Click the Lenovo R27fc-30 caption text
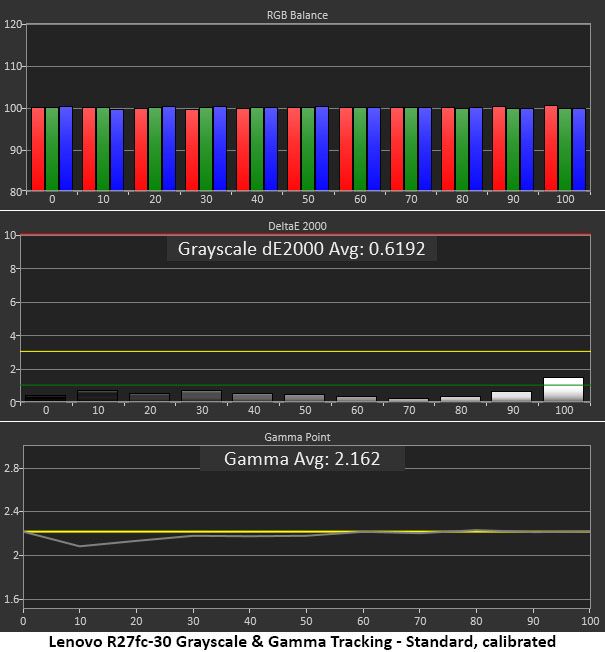Screen dimensions: 605x652 click(302, 642)
